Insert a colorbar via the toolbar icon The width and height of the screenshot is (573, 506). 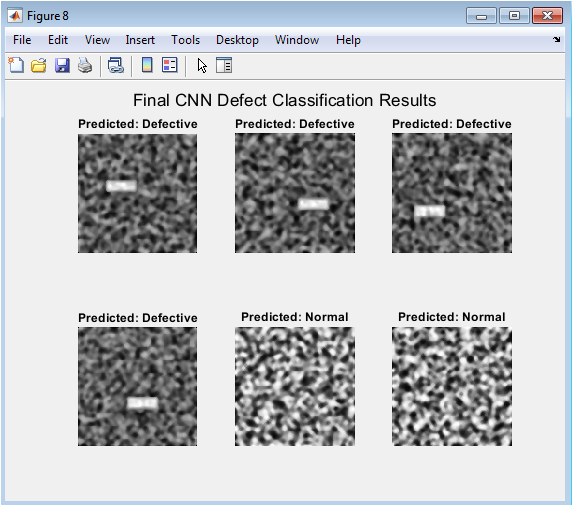(x=147, y=66)
